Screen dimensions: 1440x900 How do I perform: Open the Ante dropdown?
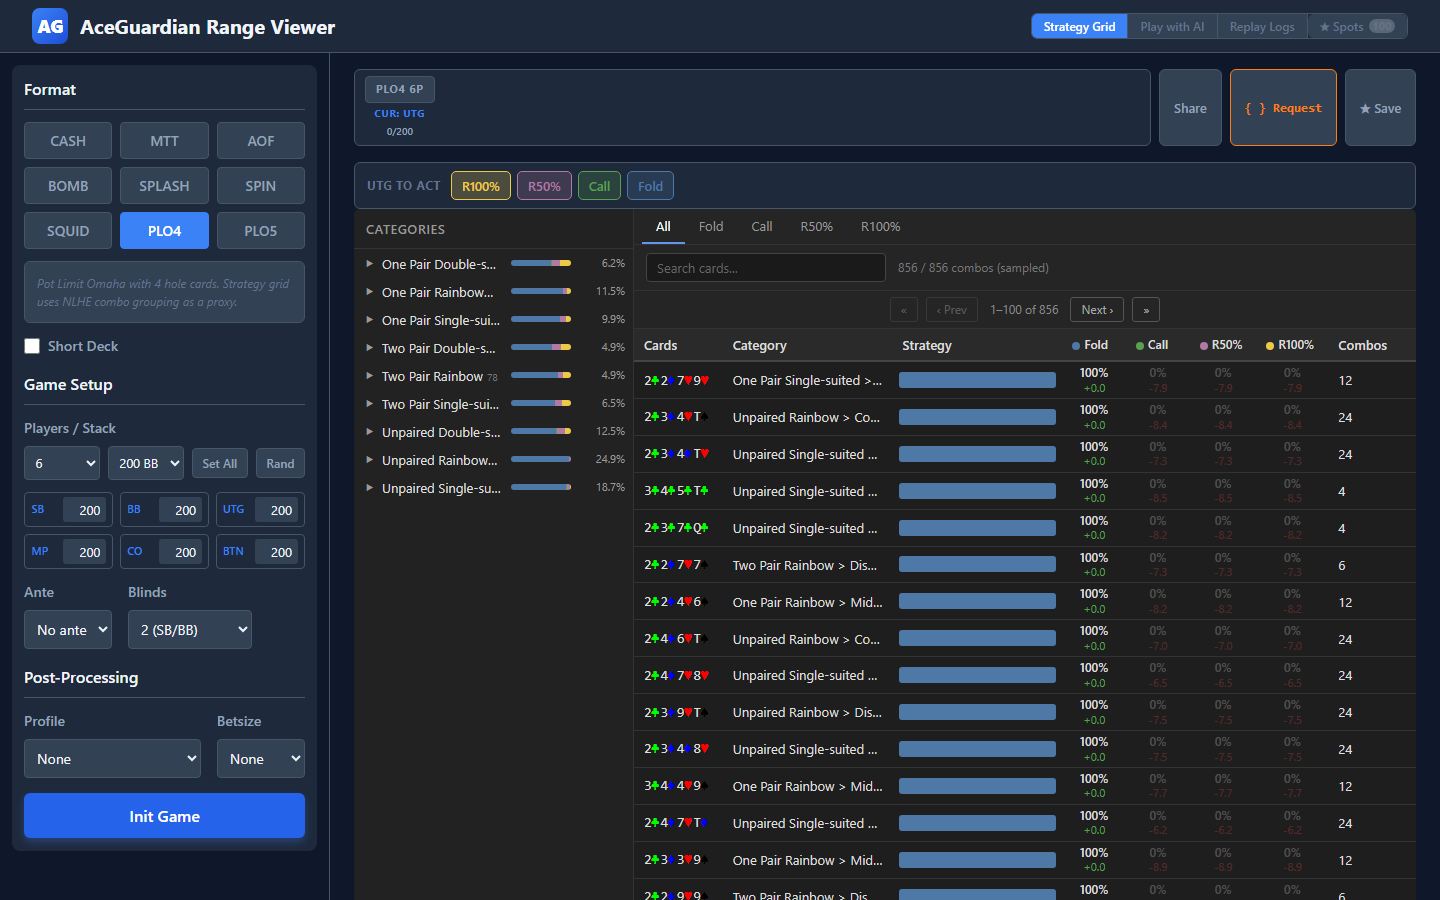coord(68,630)
